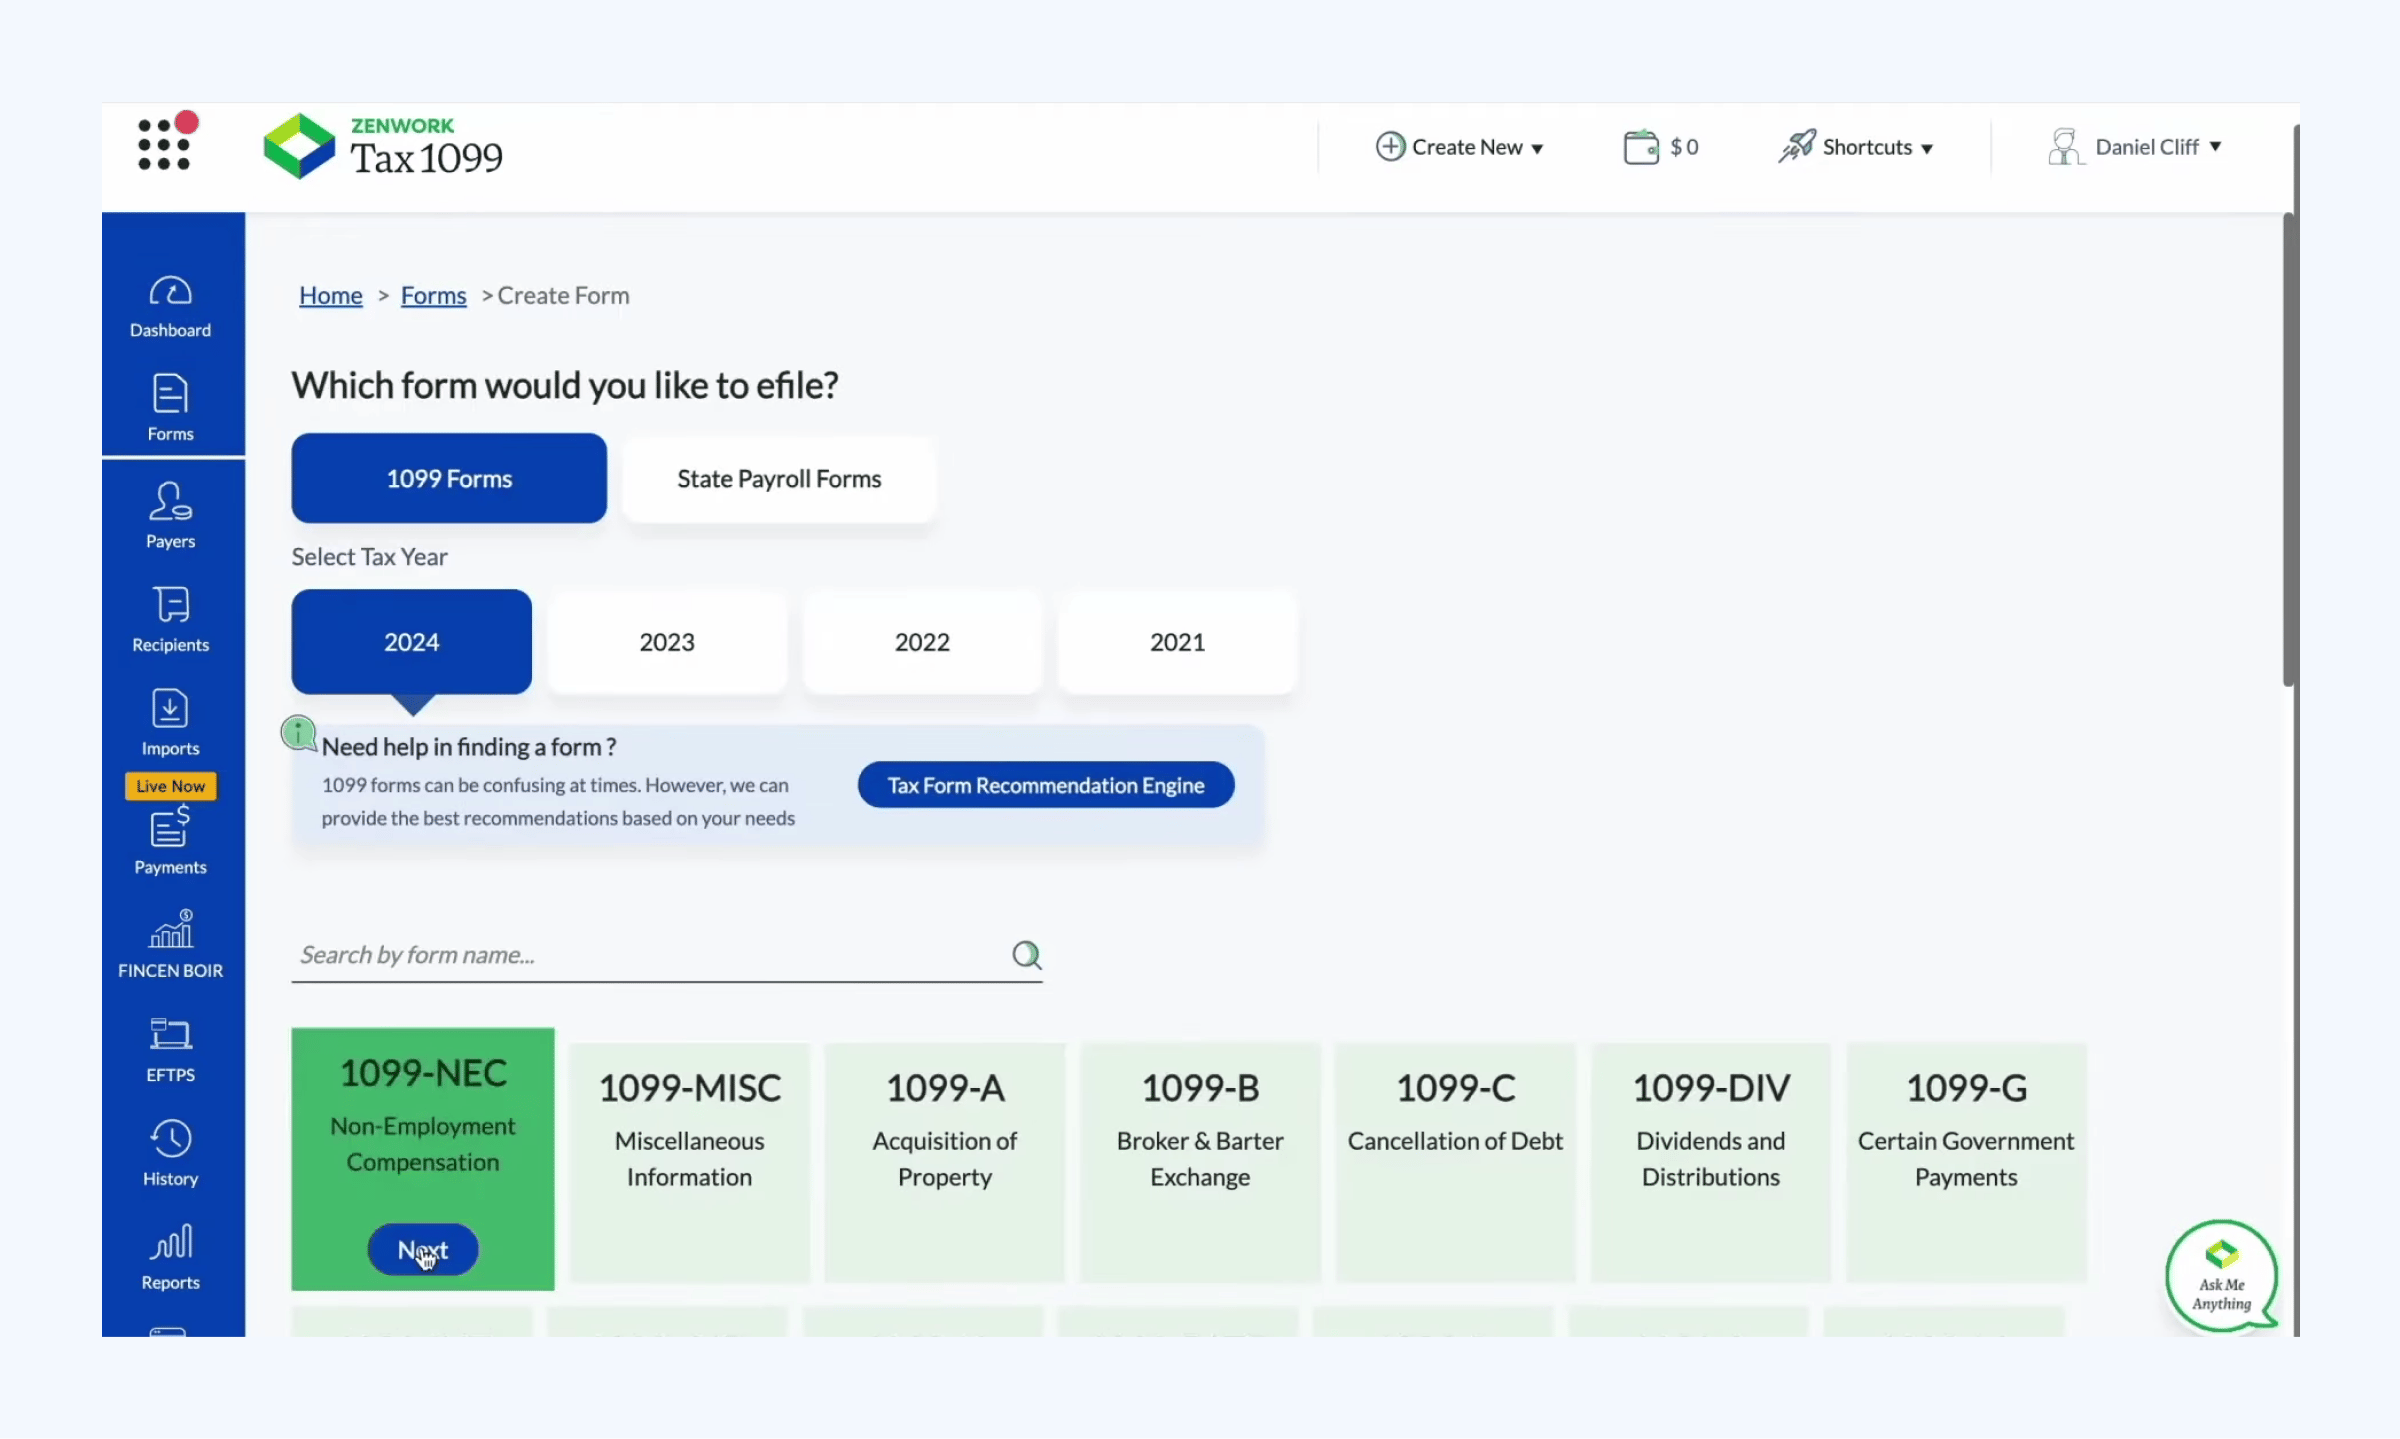The width and height of the screenshot is (2400, 1439).
Task: Click Tax Form Recommendation Engine button
Action: (x=1046, y=786)
